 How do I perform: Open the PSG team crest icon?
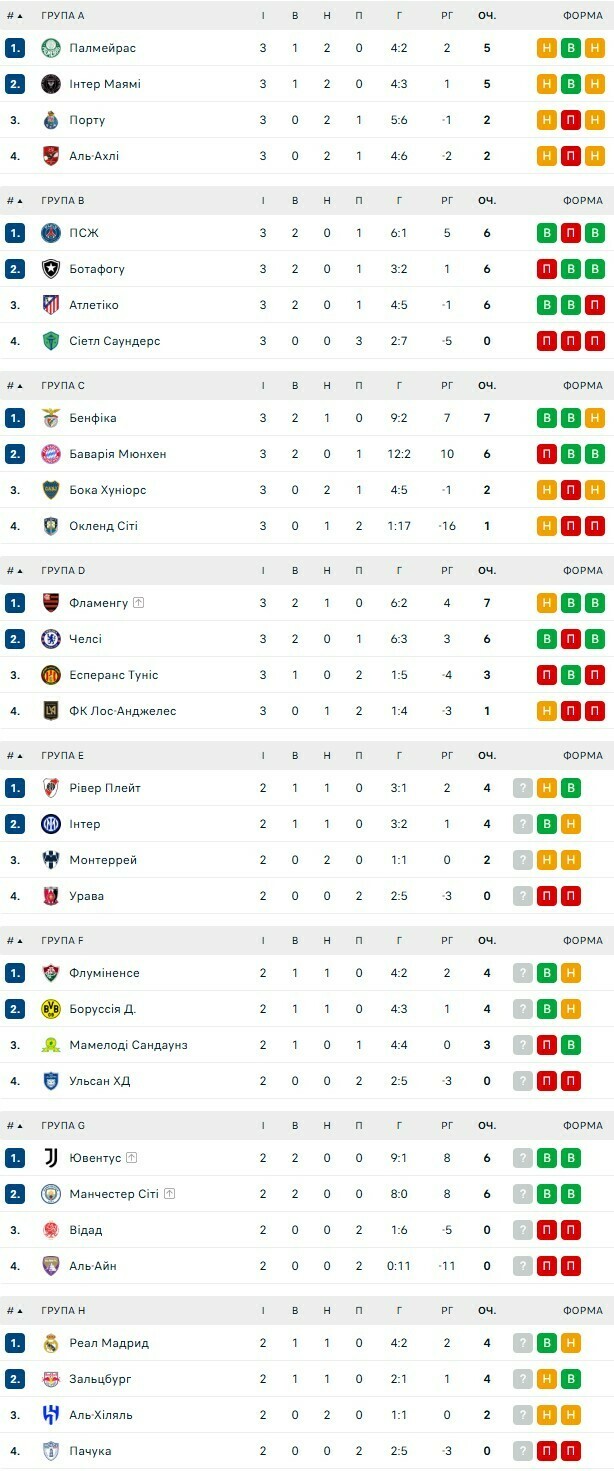pyautogui.click(x=51, y=233)
